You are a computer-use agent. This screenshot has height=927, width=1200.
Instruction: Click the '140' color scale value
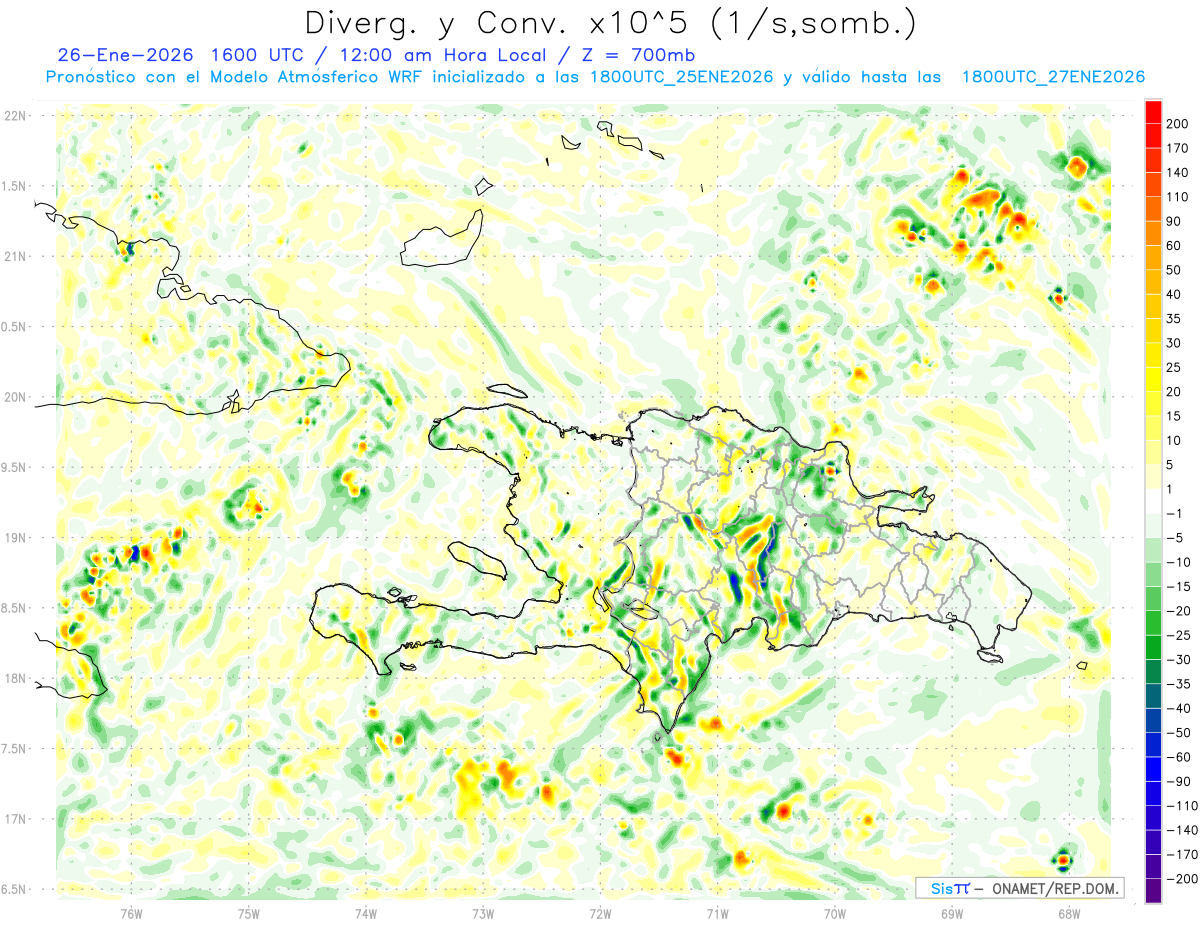point(1178,173)
